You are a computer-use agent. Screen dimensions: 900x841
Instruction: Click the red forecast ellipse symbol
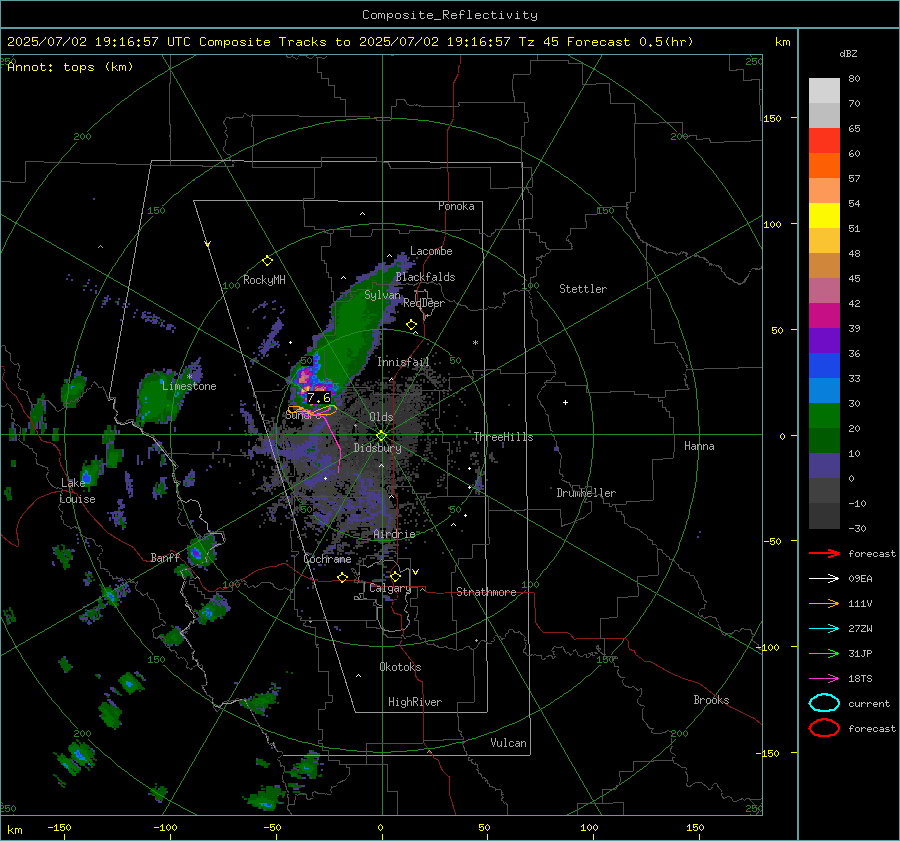[x=824, y=728]
